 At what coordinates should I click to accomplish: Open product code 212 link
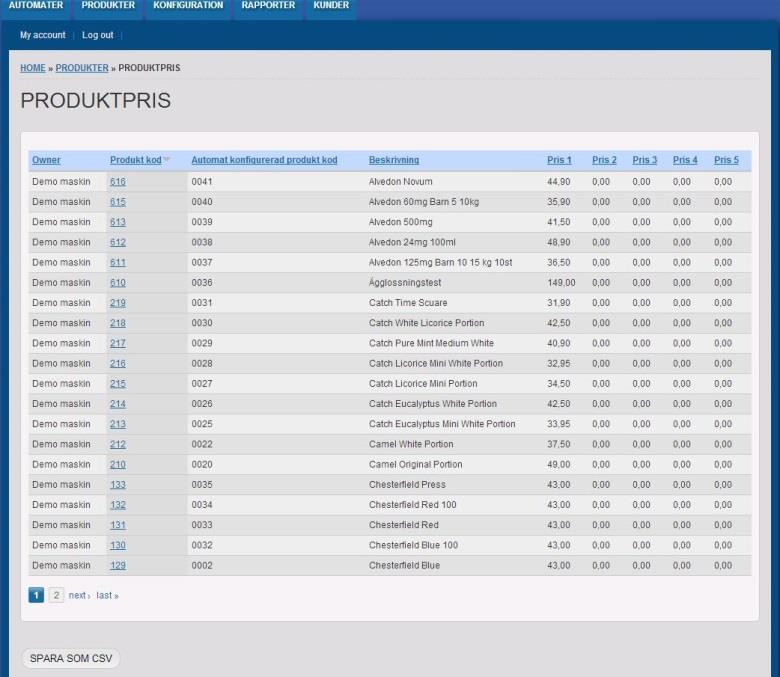tap(118, 445)
